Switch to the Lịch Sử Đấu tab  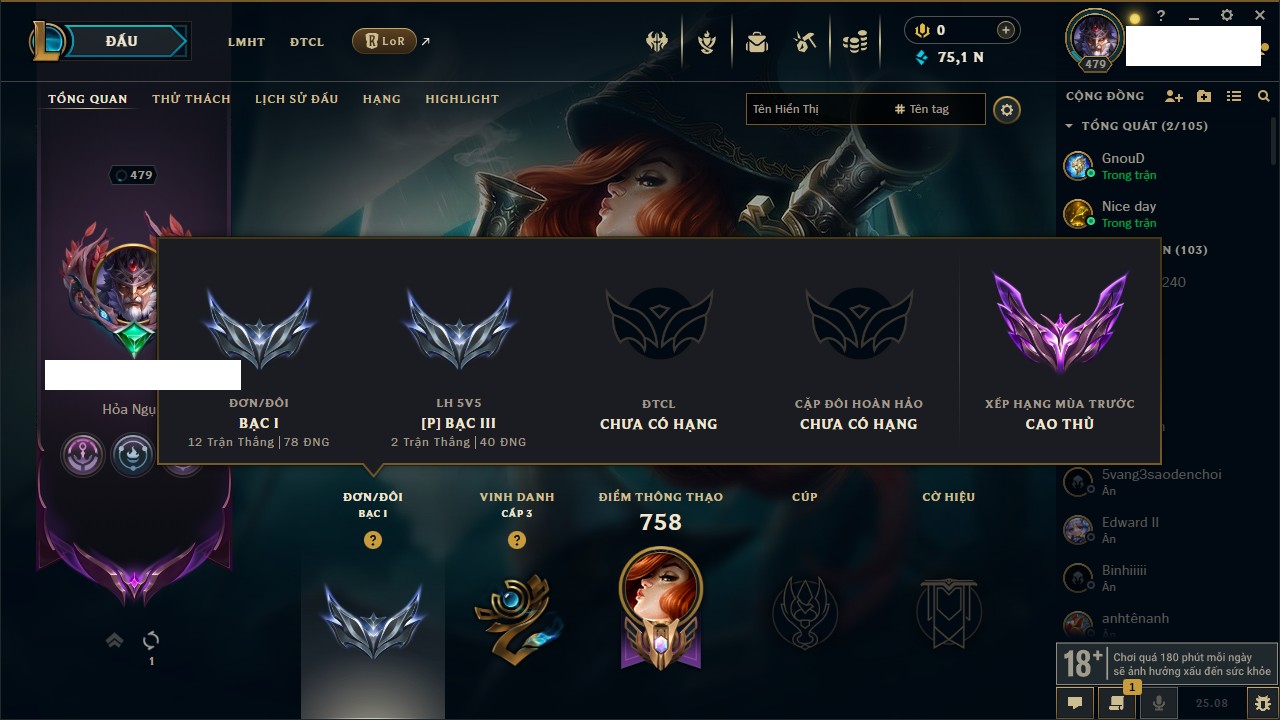click(x=296, y=99)
